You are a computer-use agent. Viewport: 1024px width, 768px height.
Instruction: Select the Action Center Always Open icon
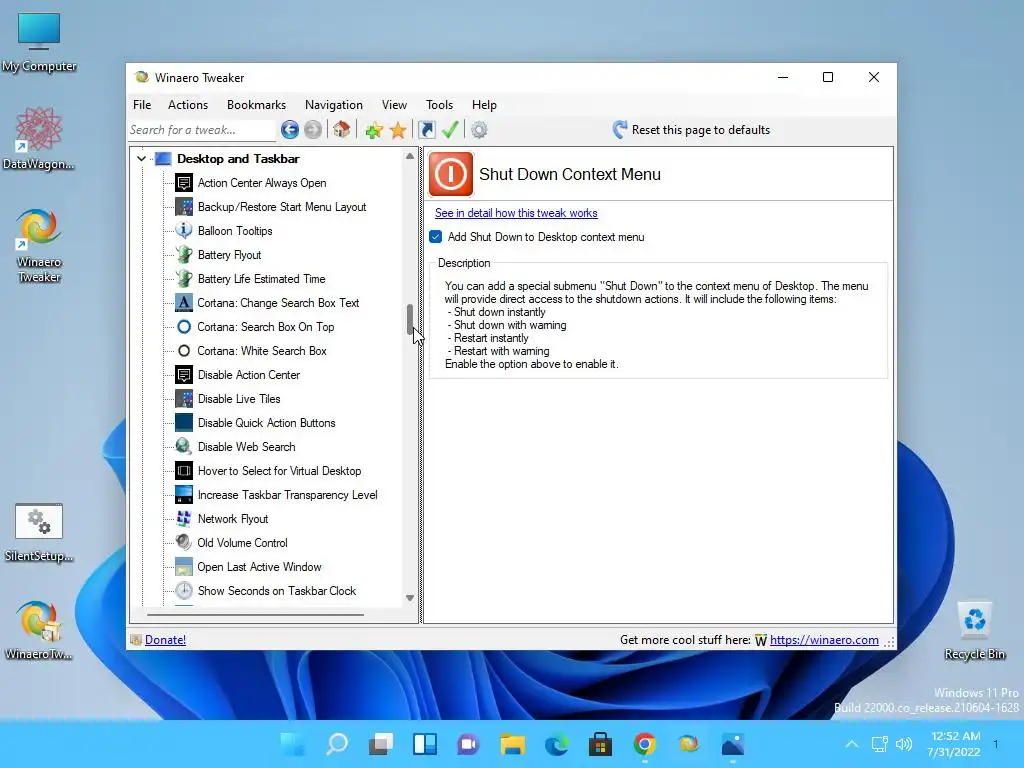pos(184,183)
